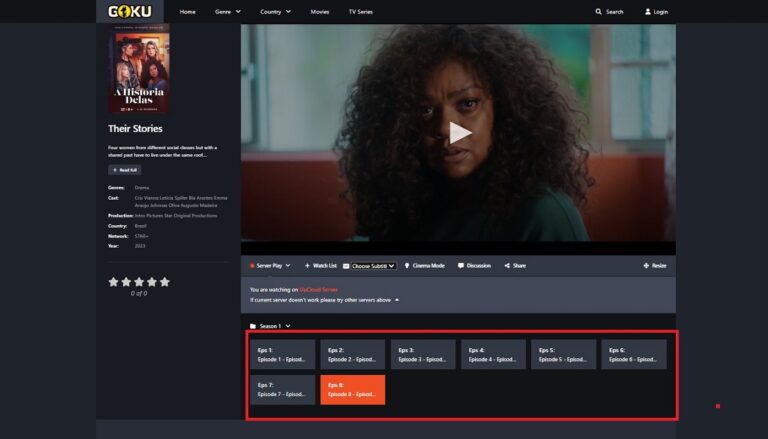Click the Brazil country link

tap(141, 226)
